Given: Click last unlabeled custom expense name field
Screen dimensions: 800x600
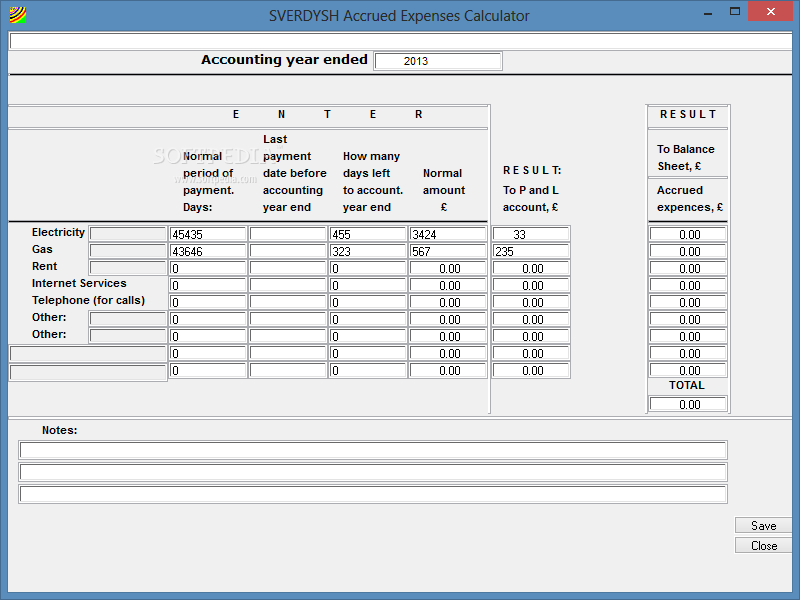Looking at the screenshot, I should tap(88, 372).
